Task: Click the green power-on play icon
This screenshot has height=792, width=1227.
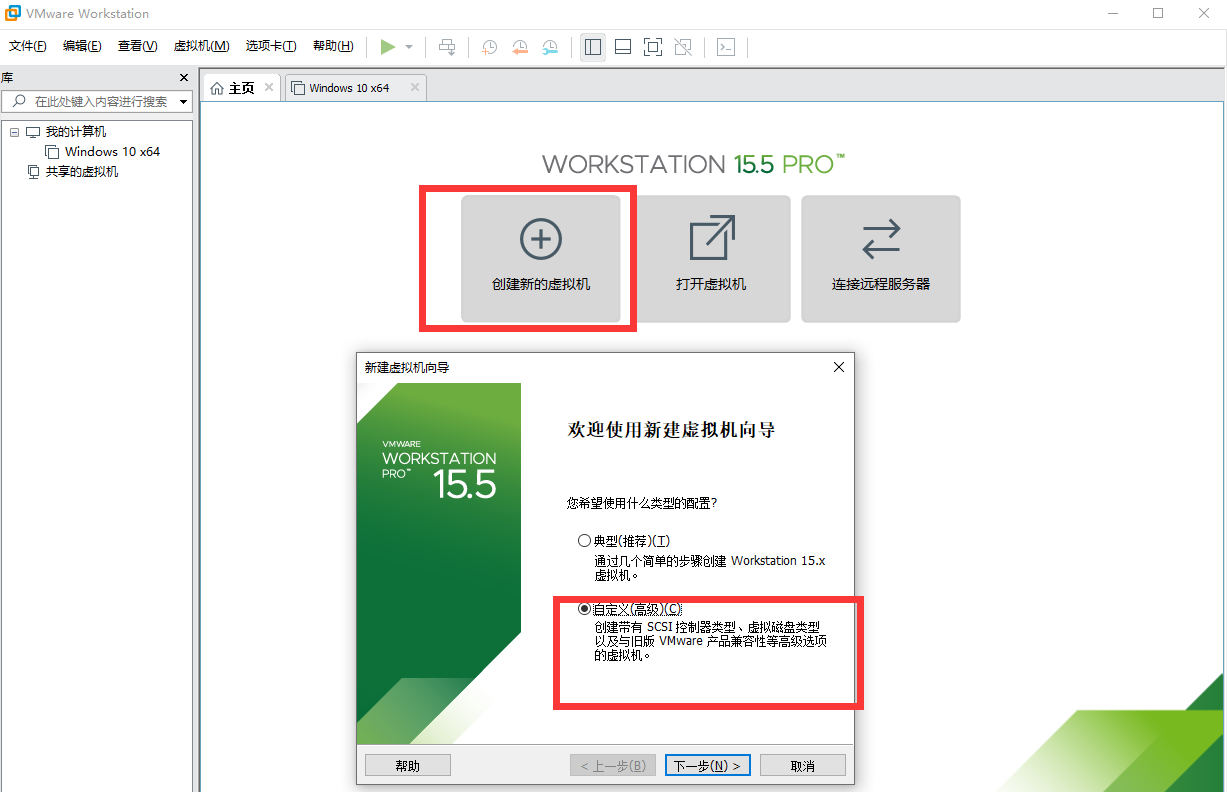Action: coord(388,47)
